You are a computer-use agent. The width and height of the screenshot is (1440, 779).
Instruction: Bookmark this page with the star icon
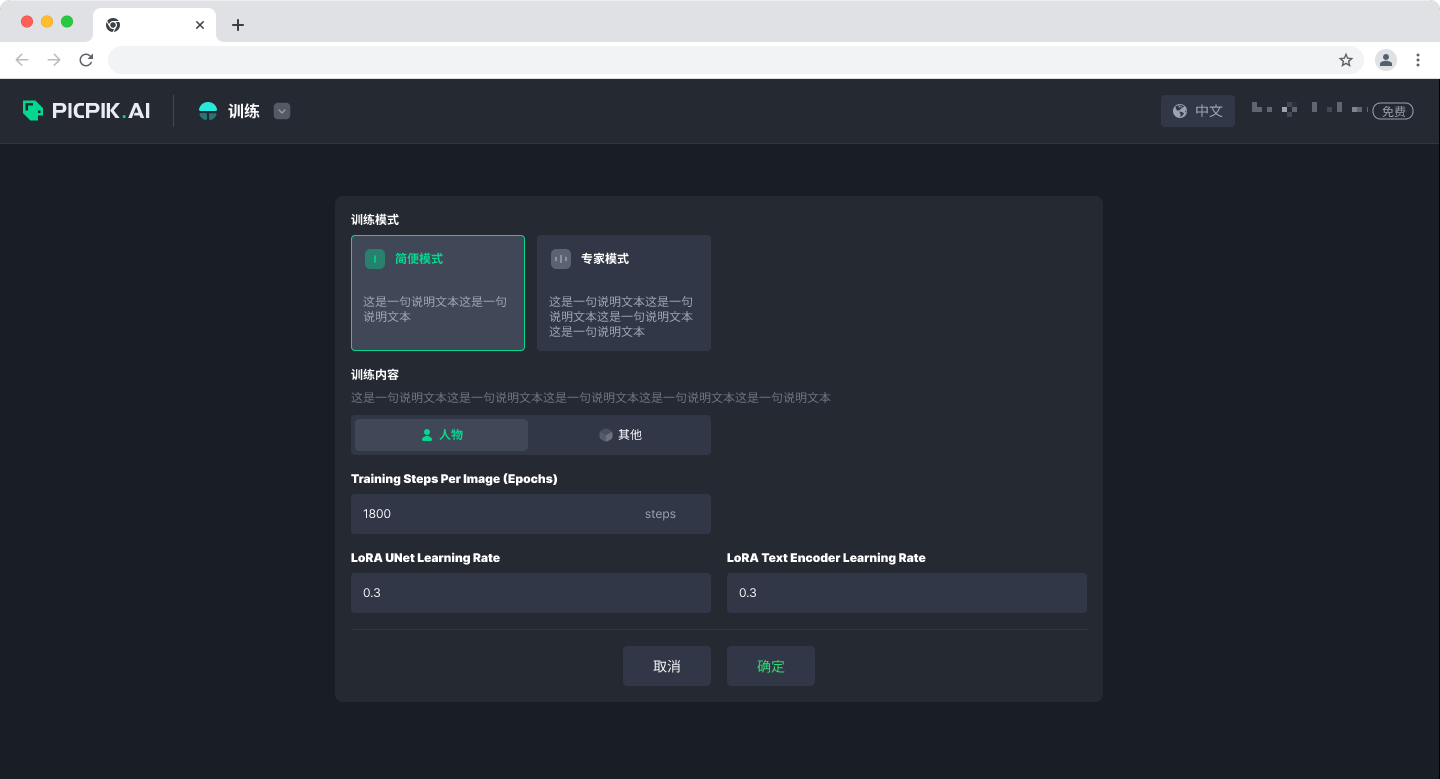point(1346,60)
